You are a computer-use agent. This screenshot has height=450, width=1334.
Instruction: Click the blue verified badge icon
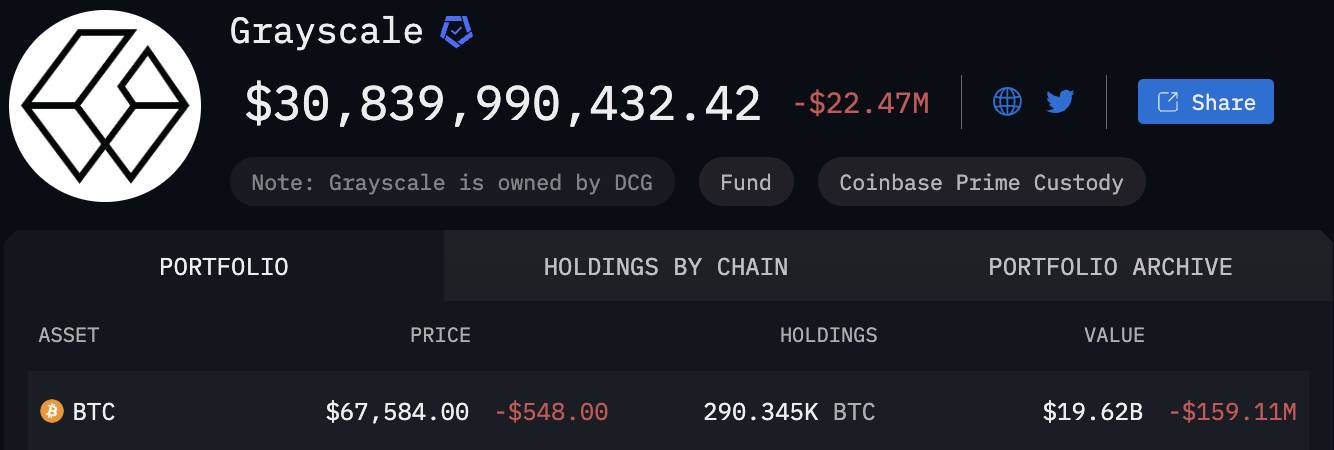tap(457, 32)
